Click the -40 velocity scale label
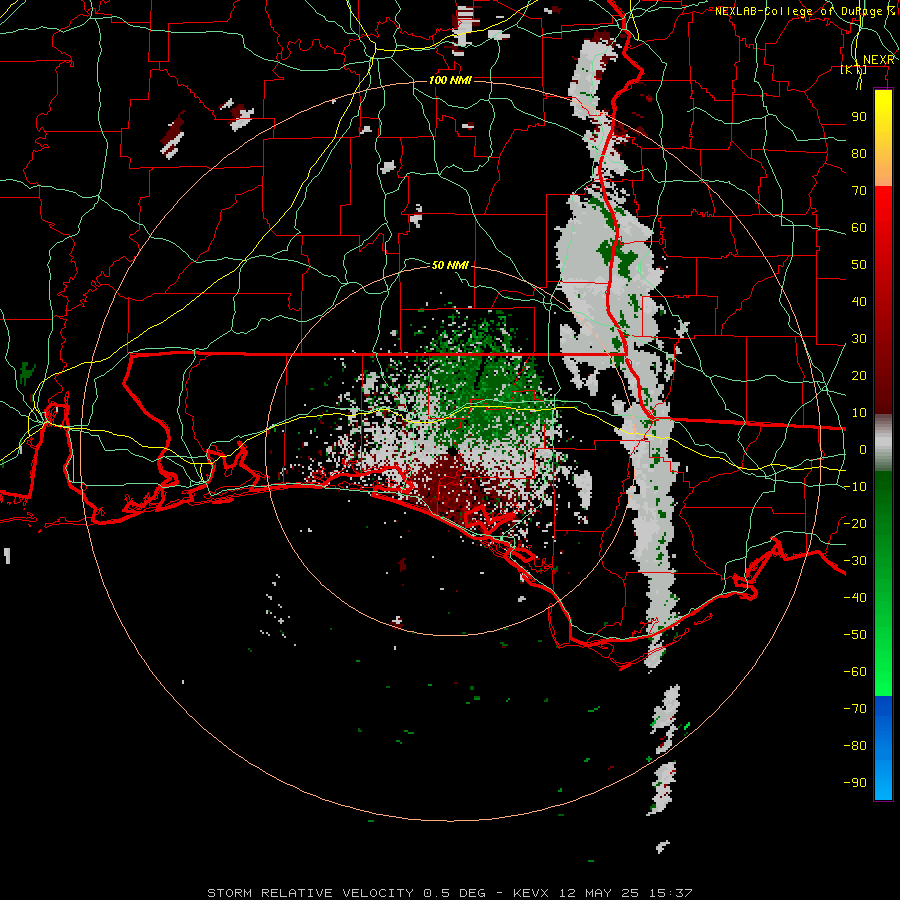The image size is (900, 900). coord(855,598)
